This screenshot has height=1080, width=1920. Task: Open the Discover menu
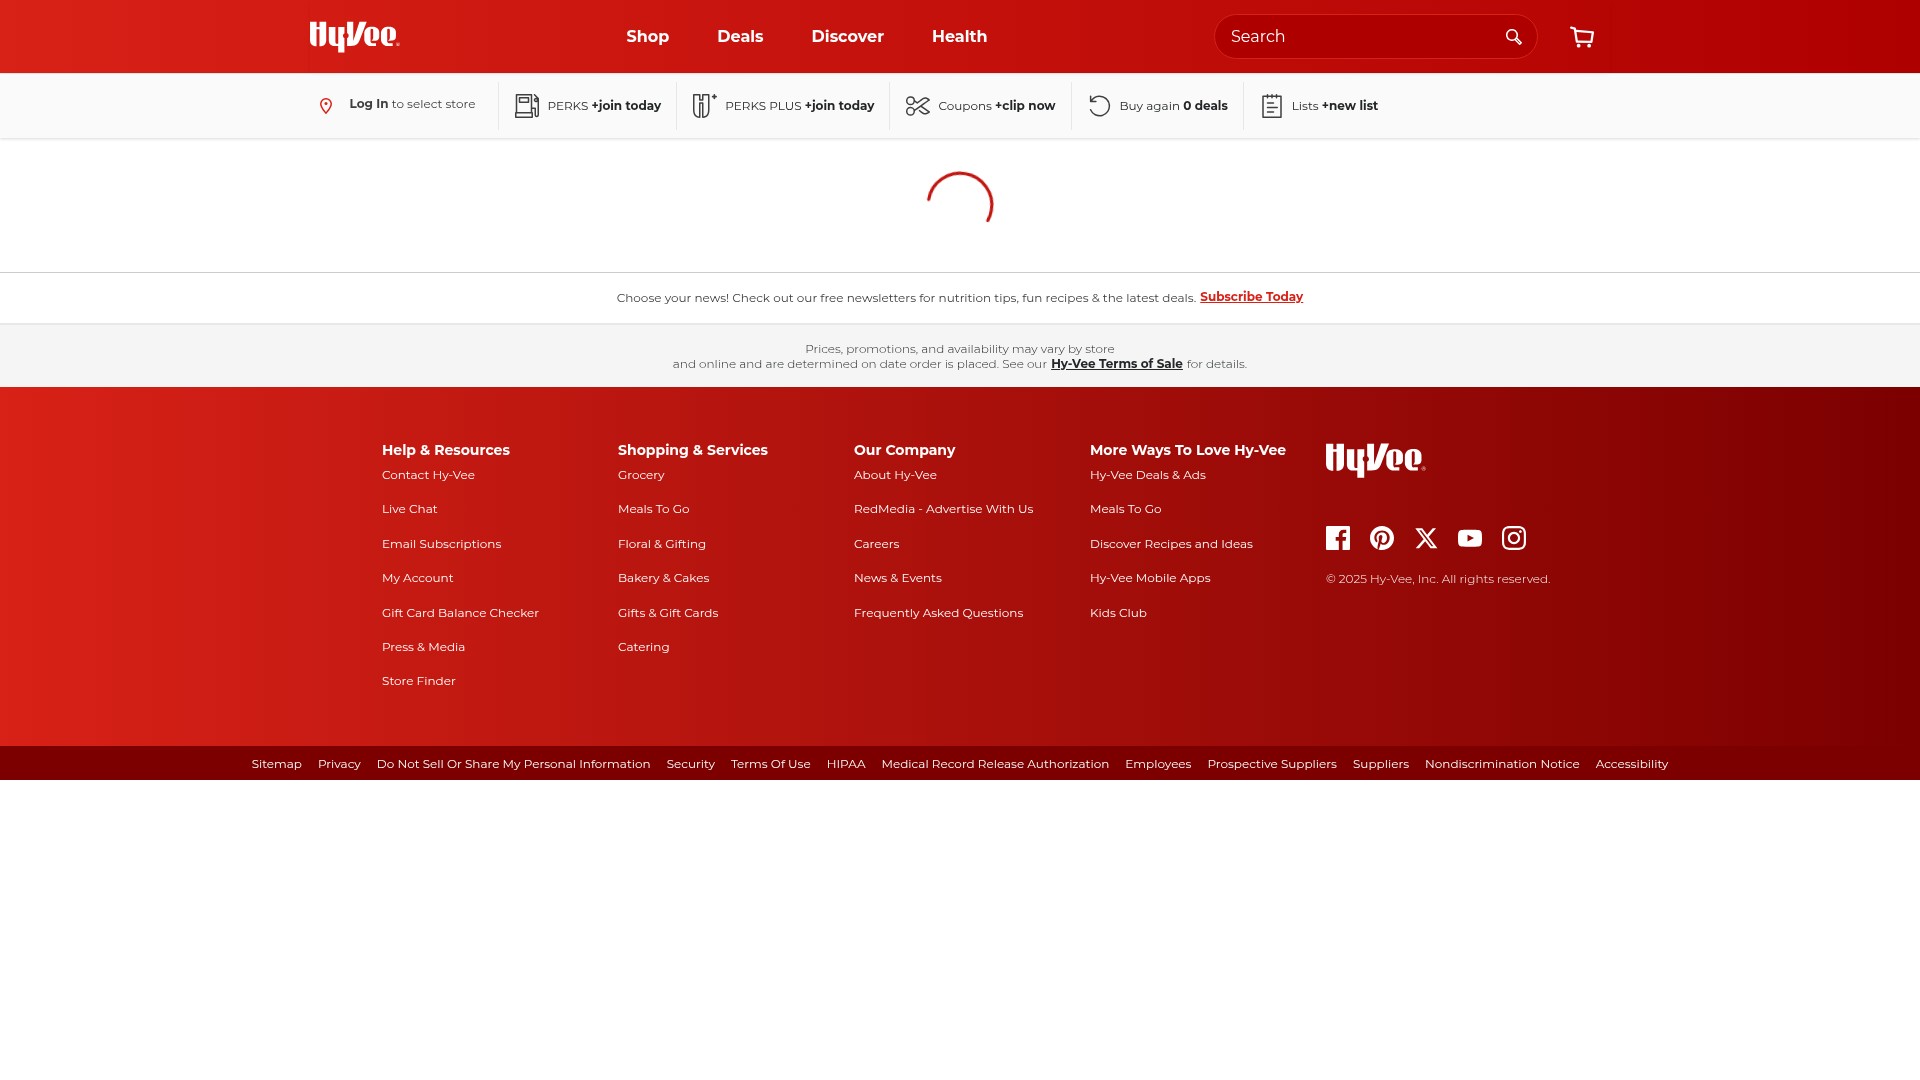click(x=847, y=37)
